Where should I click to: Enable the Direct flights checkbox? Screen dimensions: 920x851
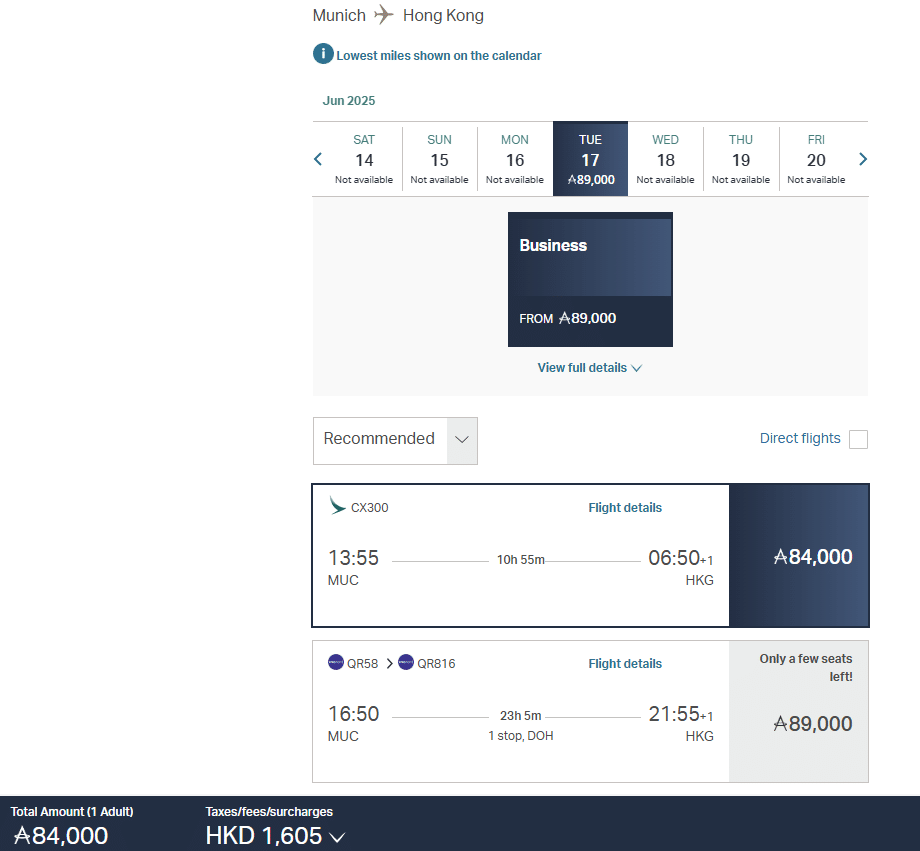click(x=858, y=439)
